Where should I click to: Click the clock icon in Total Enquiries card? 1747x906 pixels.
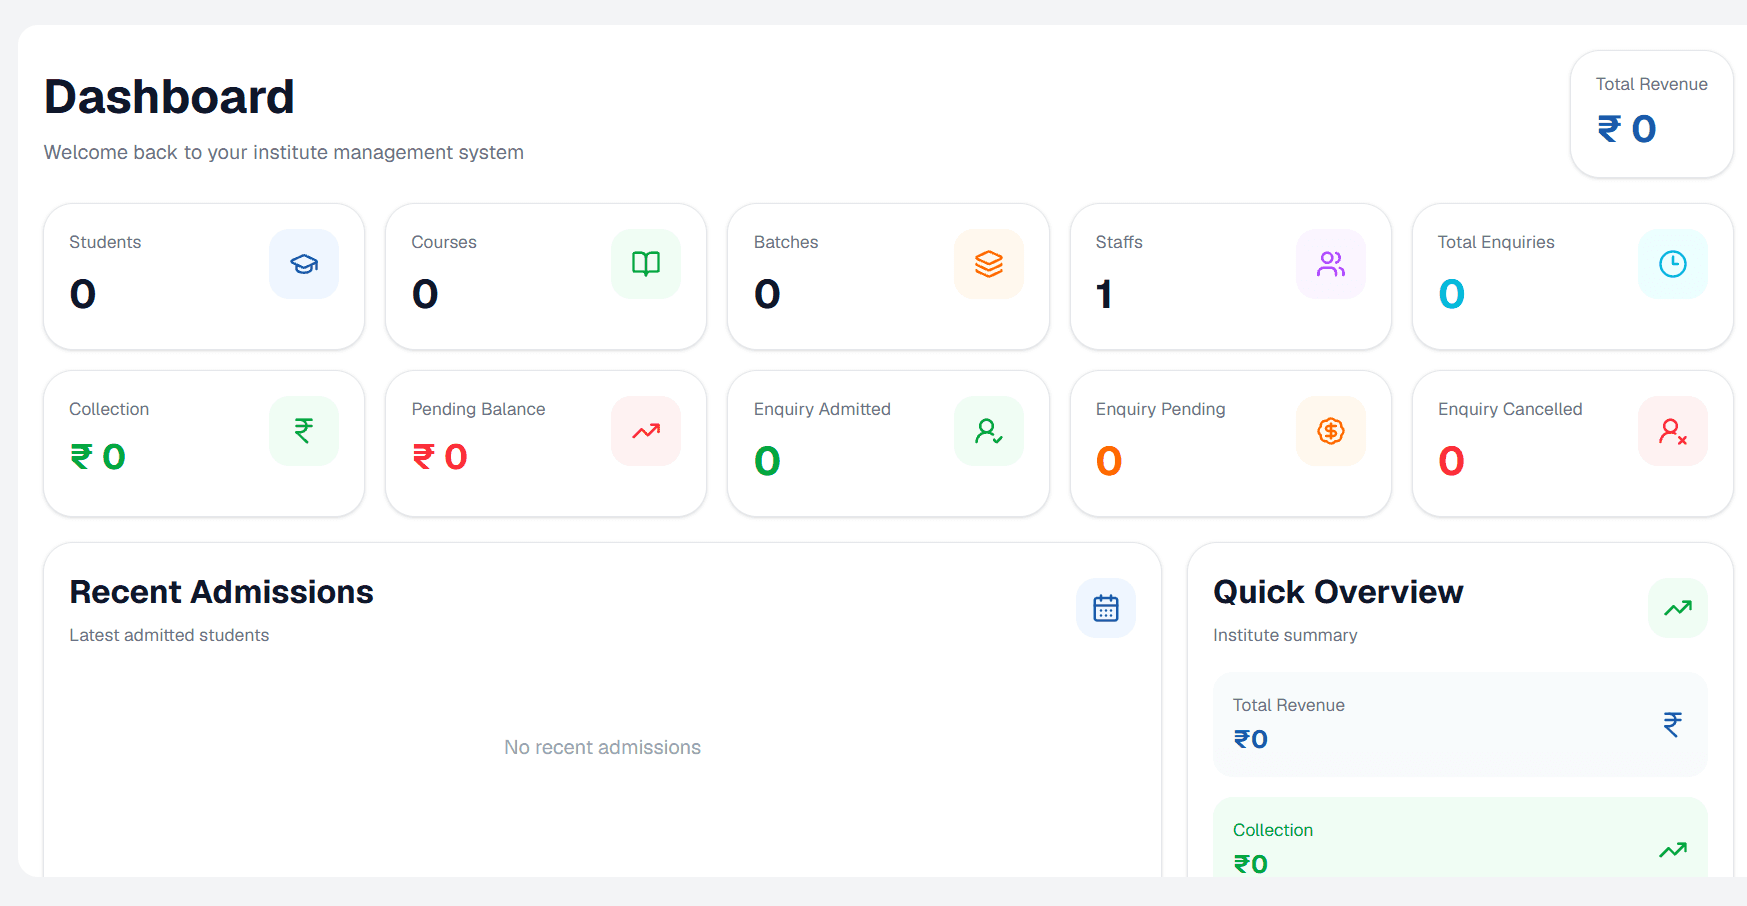click(1673, 264)
